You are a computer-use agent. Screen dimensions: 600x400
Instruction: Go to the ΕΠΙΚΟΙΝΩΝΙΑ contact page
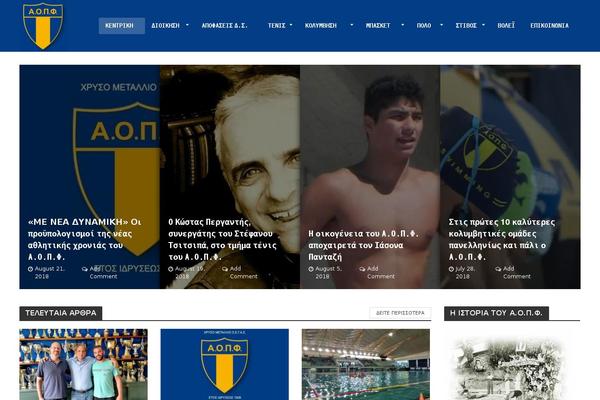click(x=549, y=26)
